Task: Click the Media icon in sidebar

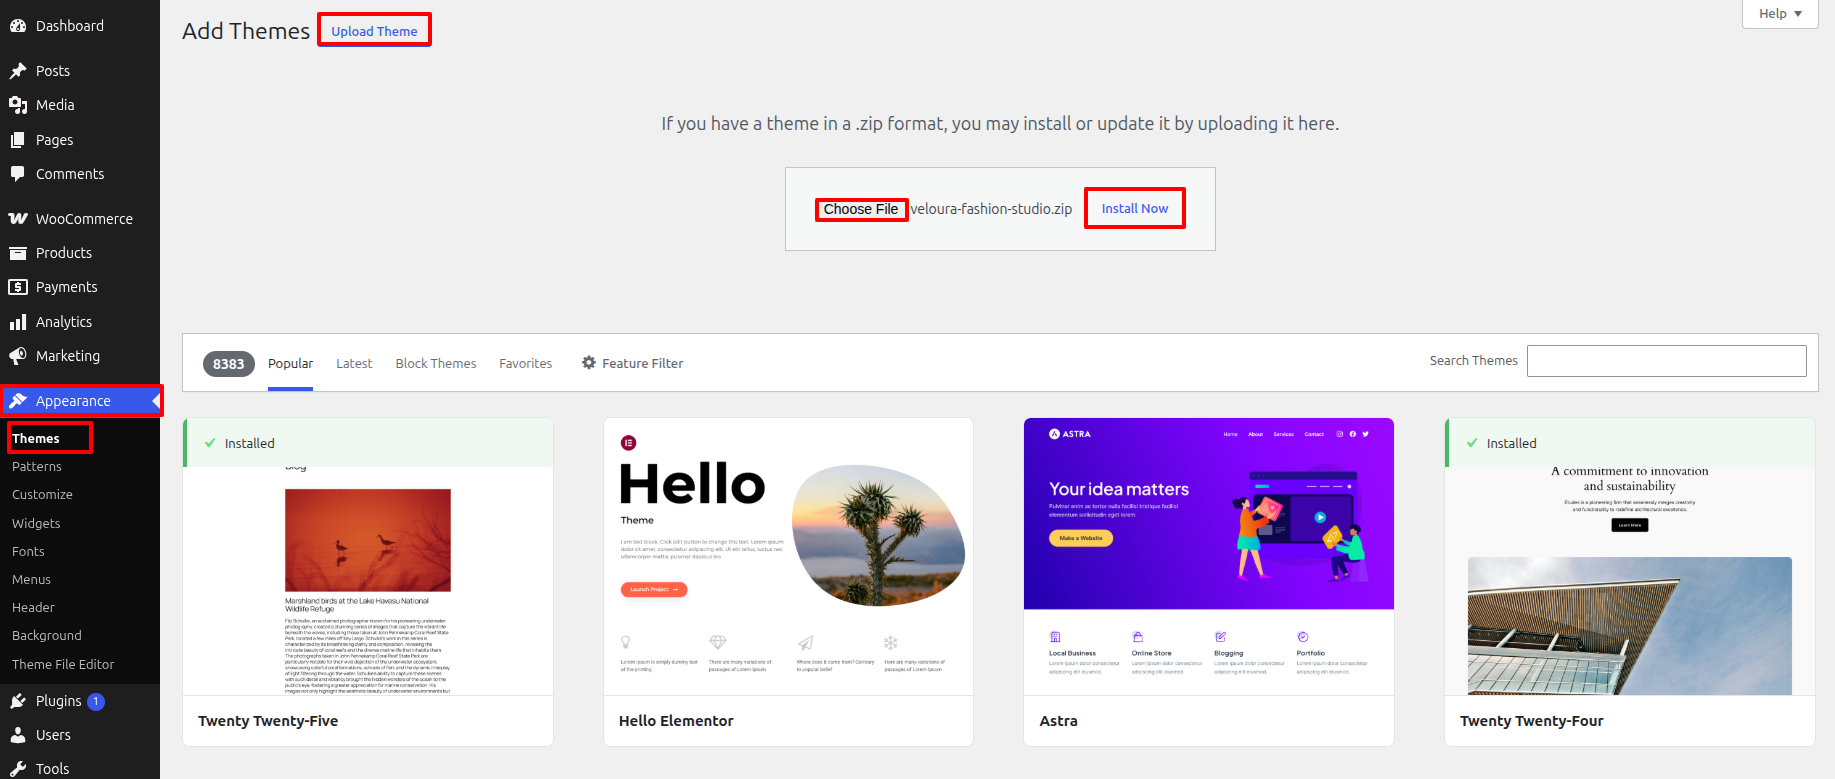Action: [x=18, y=105]
